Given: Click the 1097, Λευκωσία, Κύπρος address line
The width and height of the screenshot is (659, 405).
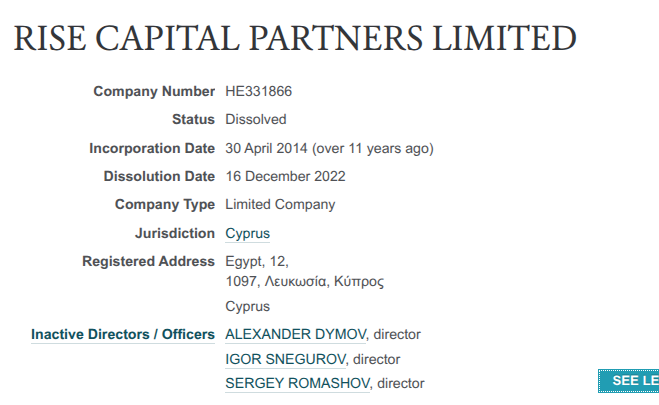Looking at the screenshot, I should (304, 282).
